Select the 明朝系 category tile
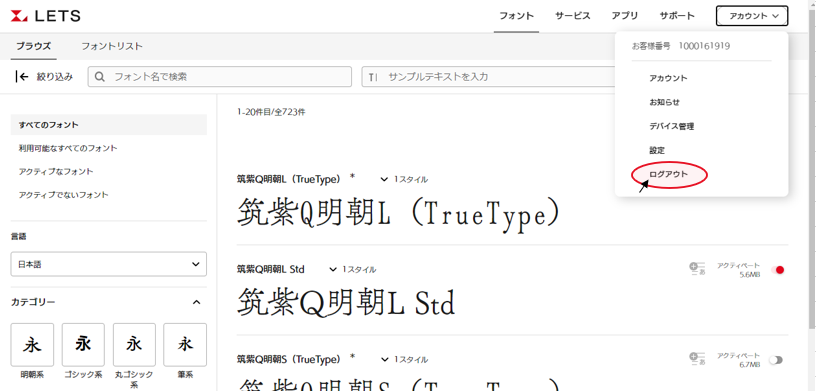This screenshot has width=816, height=391. pyautogui.click(x=32, y=345)
